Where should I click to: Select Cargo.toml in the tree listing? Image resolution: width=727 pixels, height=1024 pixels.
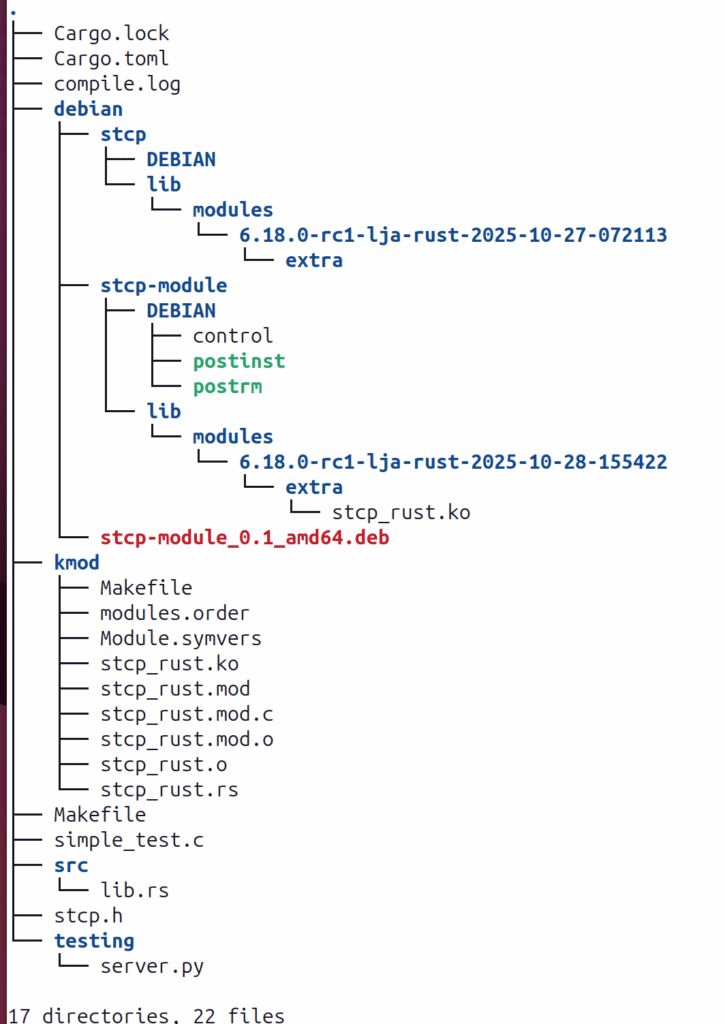tap(111, 58)
